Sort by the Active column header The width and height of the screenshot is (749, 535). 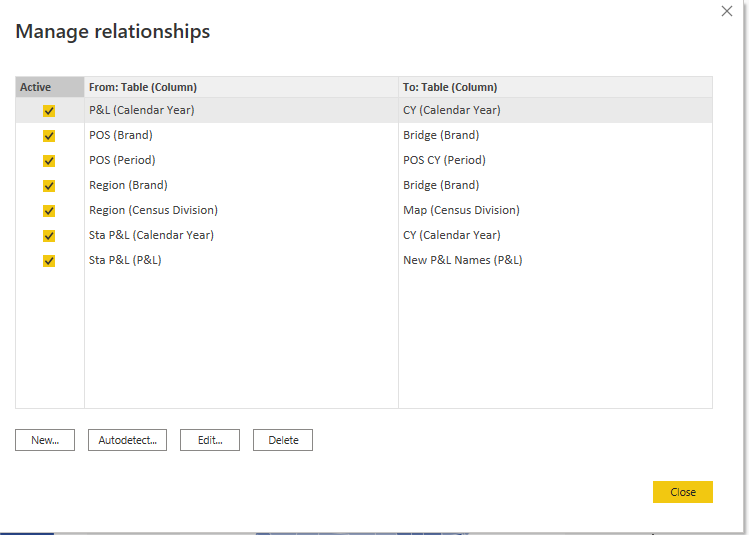(50, 87)
